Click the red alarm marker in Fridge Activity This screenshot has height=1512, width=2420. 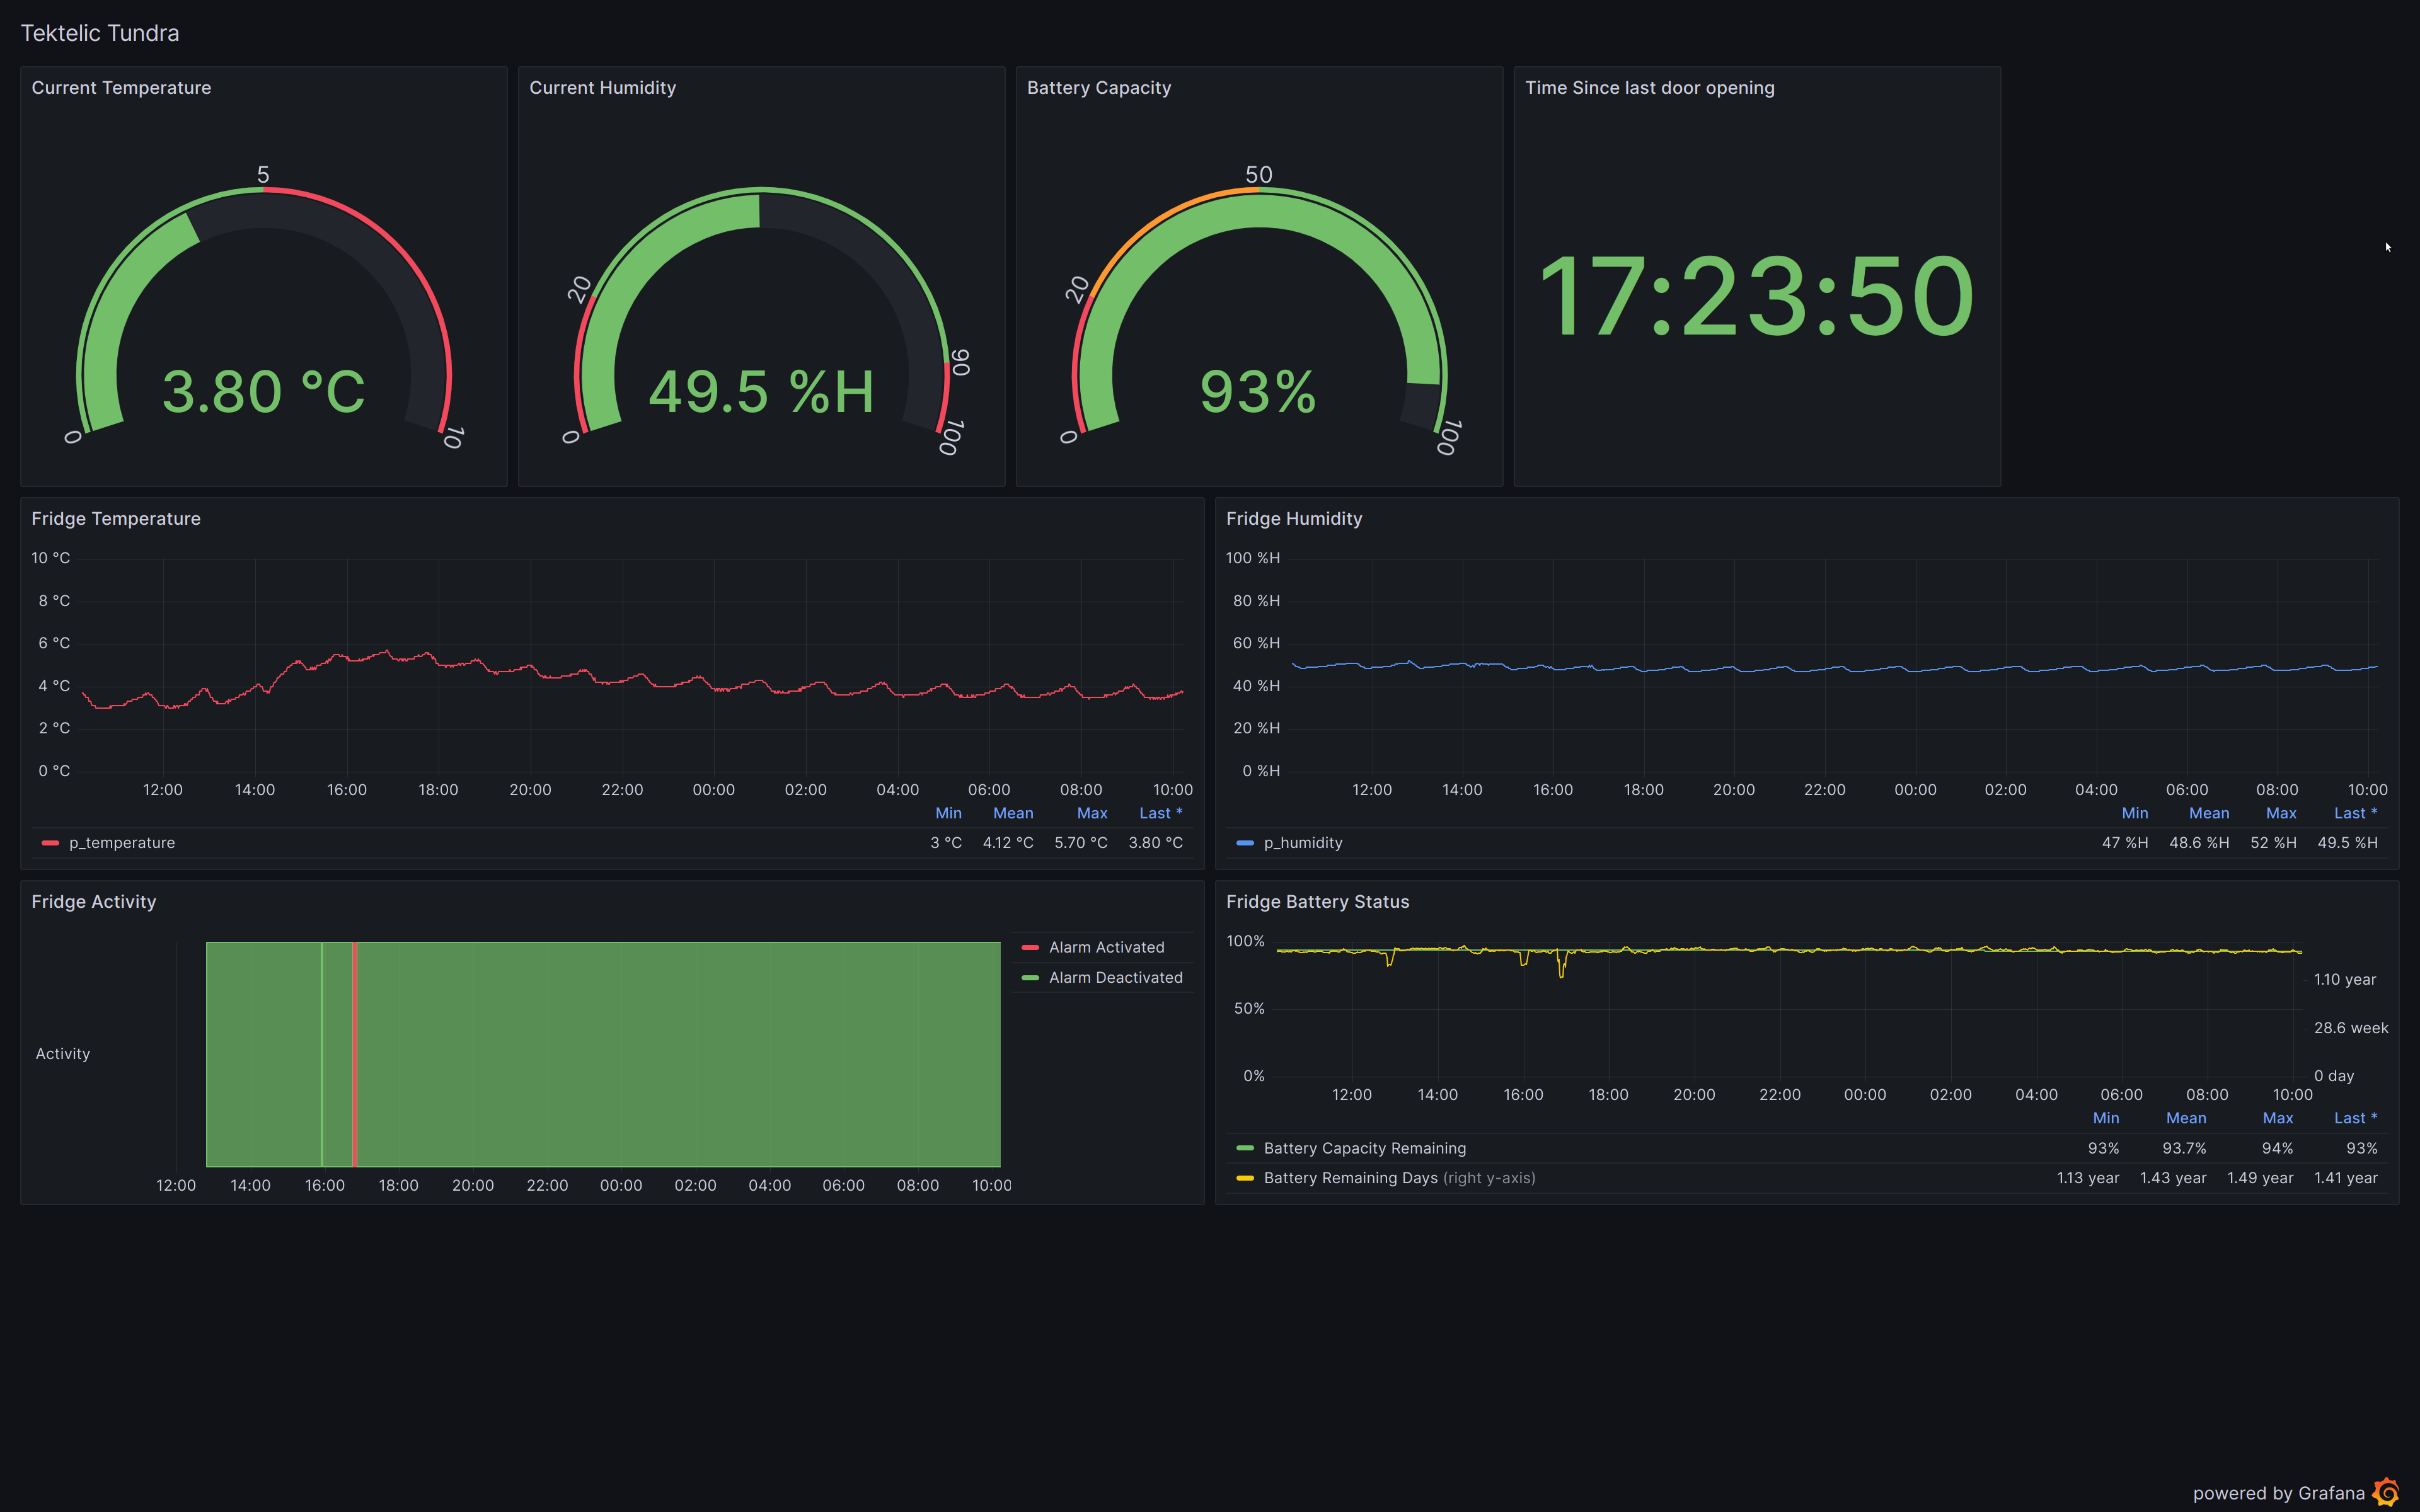[355, 1054]
